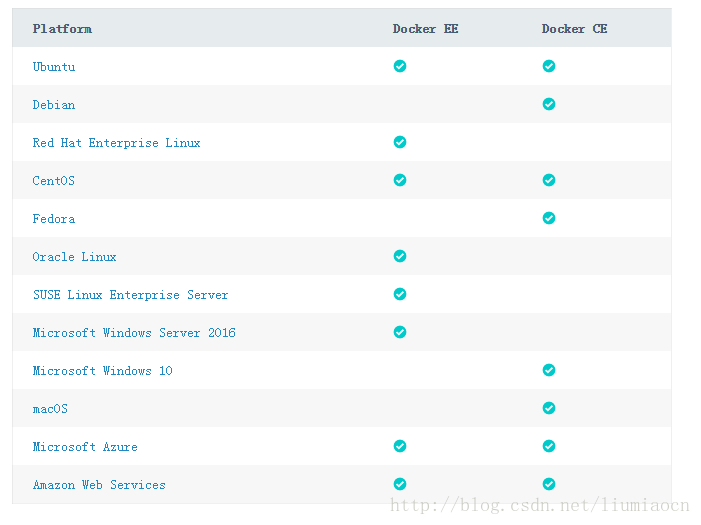This screenshot has height=525, width=701.
Task: Open Red Hat Enterprise Linux link
Action: pos(116,143)
